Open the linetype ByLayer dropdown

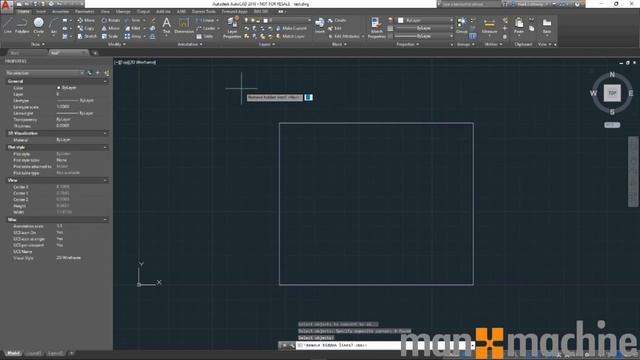click(x=425, y=36)
